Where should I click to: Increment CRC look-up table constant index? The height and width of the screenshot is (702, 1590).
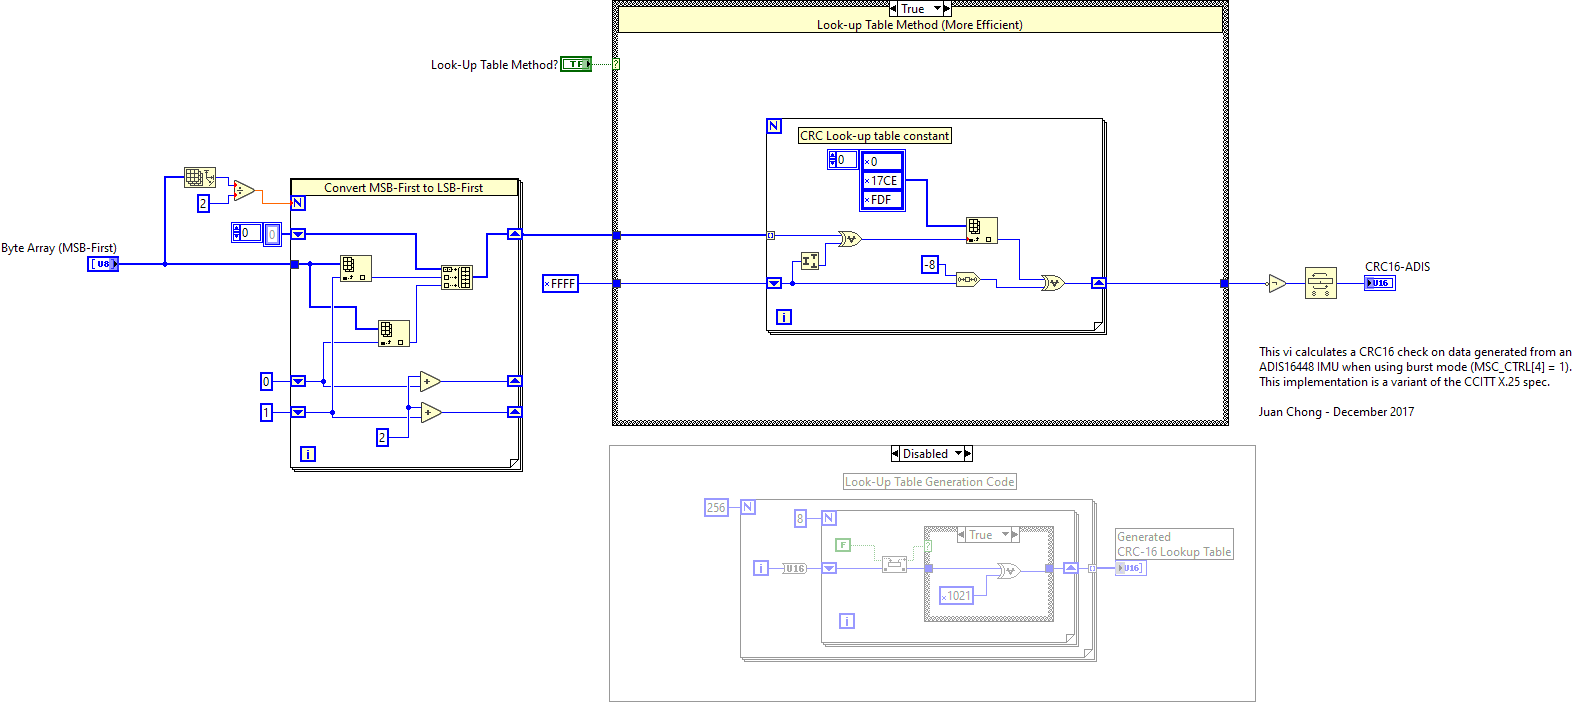tap(832, 156)
